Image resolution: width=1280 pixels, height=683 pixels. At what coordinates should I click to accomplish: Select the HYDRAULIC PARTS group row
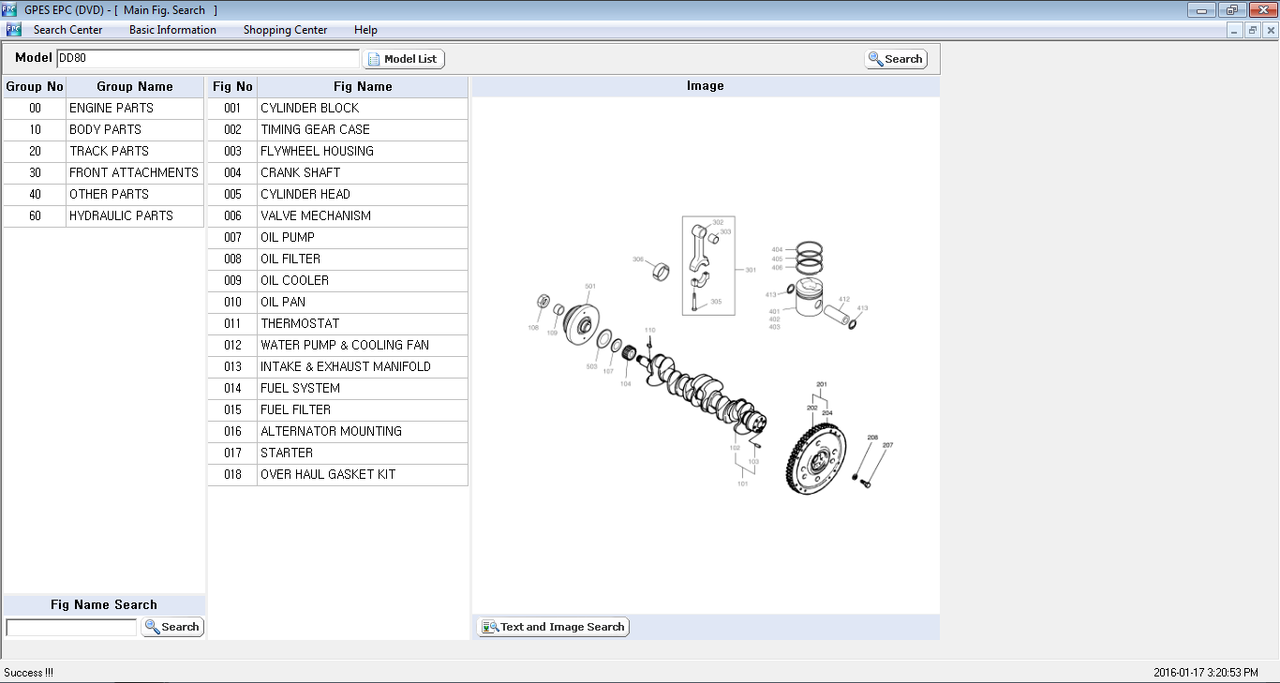(x=104, y=216)
